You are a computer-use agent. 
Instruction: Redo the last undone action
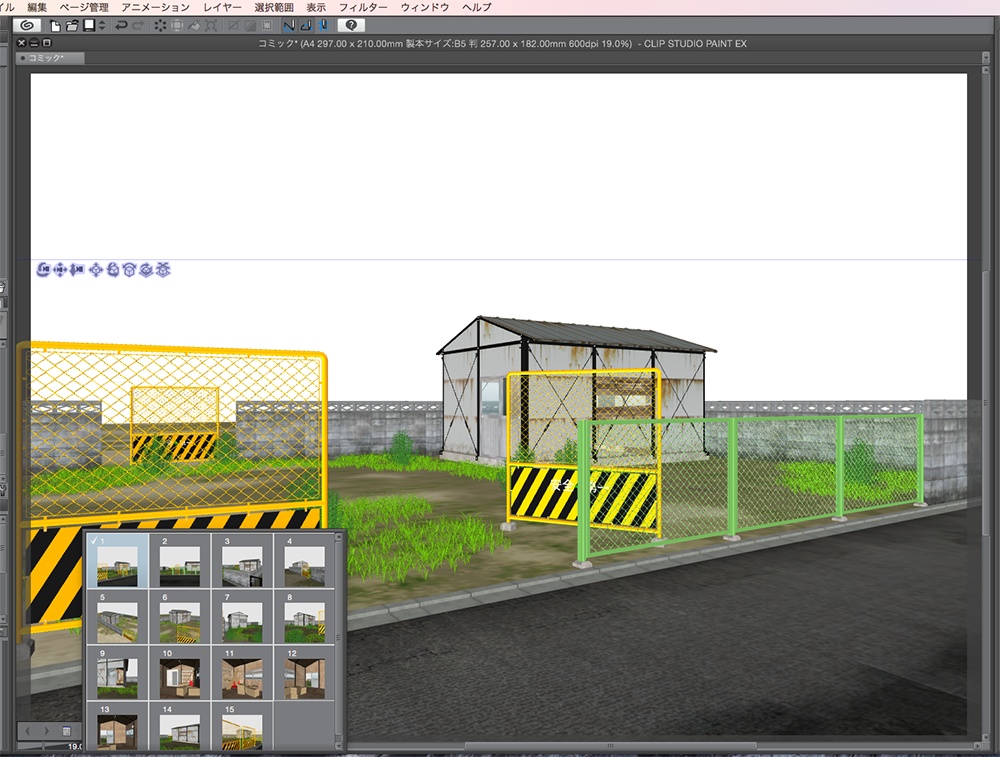138,26
